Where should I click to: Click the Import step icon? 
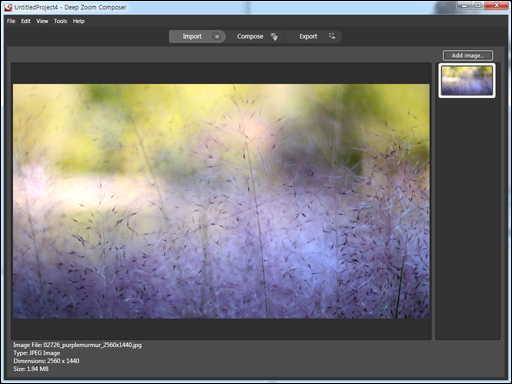tap(217, 37)
